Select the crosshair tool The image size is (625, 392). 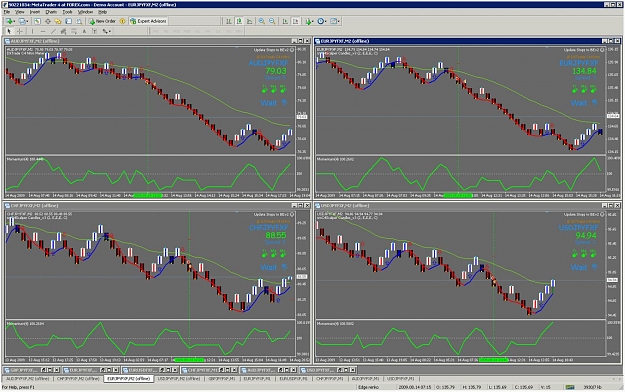(20, 31)
